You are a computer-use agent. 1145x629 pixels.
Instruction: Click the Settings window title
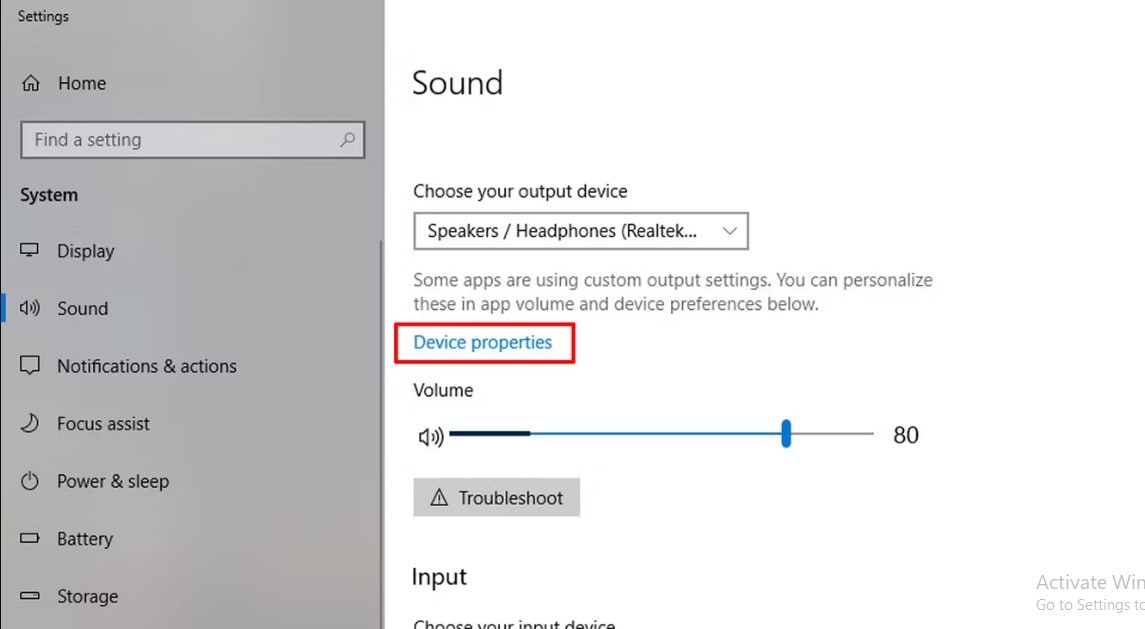(x=43, y=16)
